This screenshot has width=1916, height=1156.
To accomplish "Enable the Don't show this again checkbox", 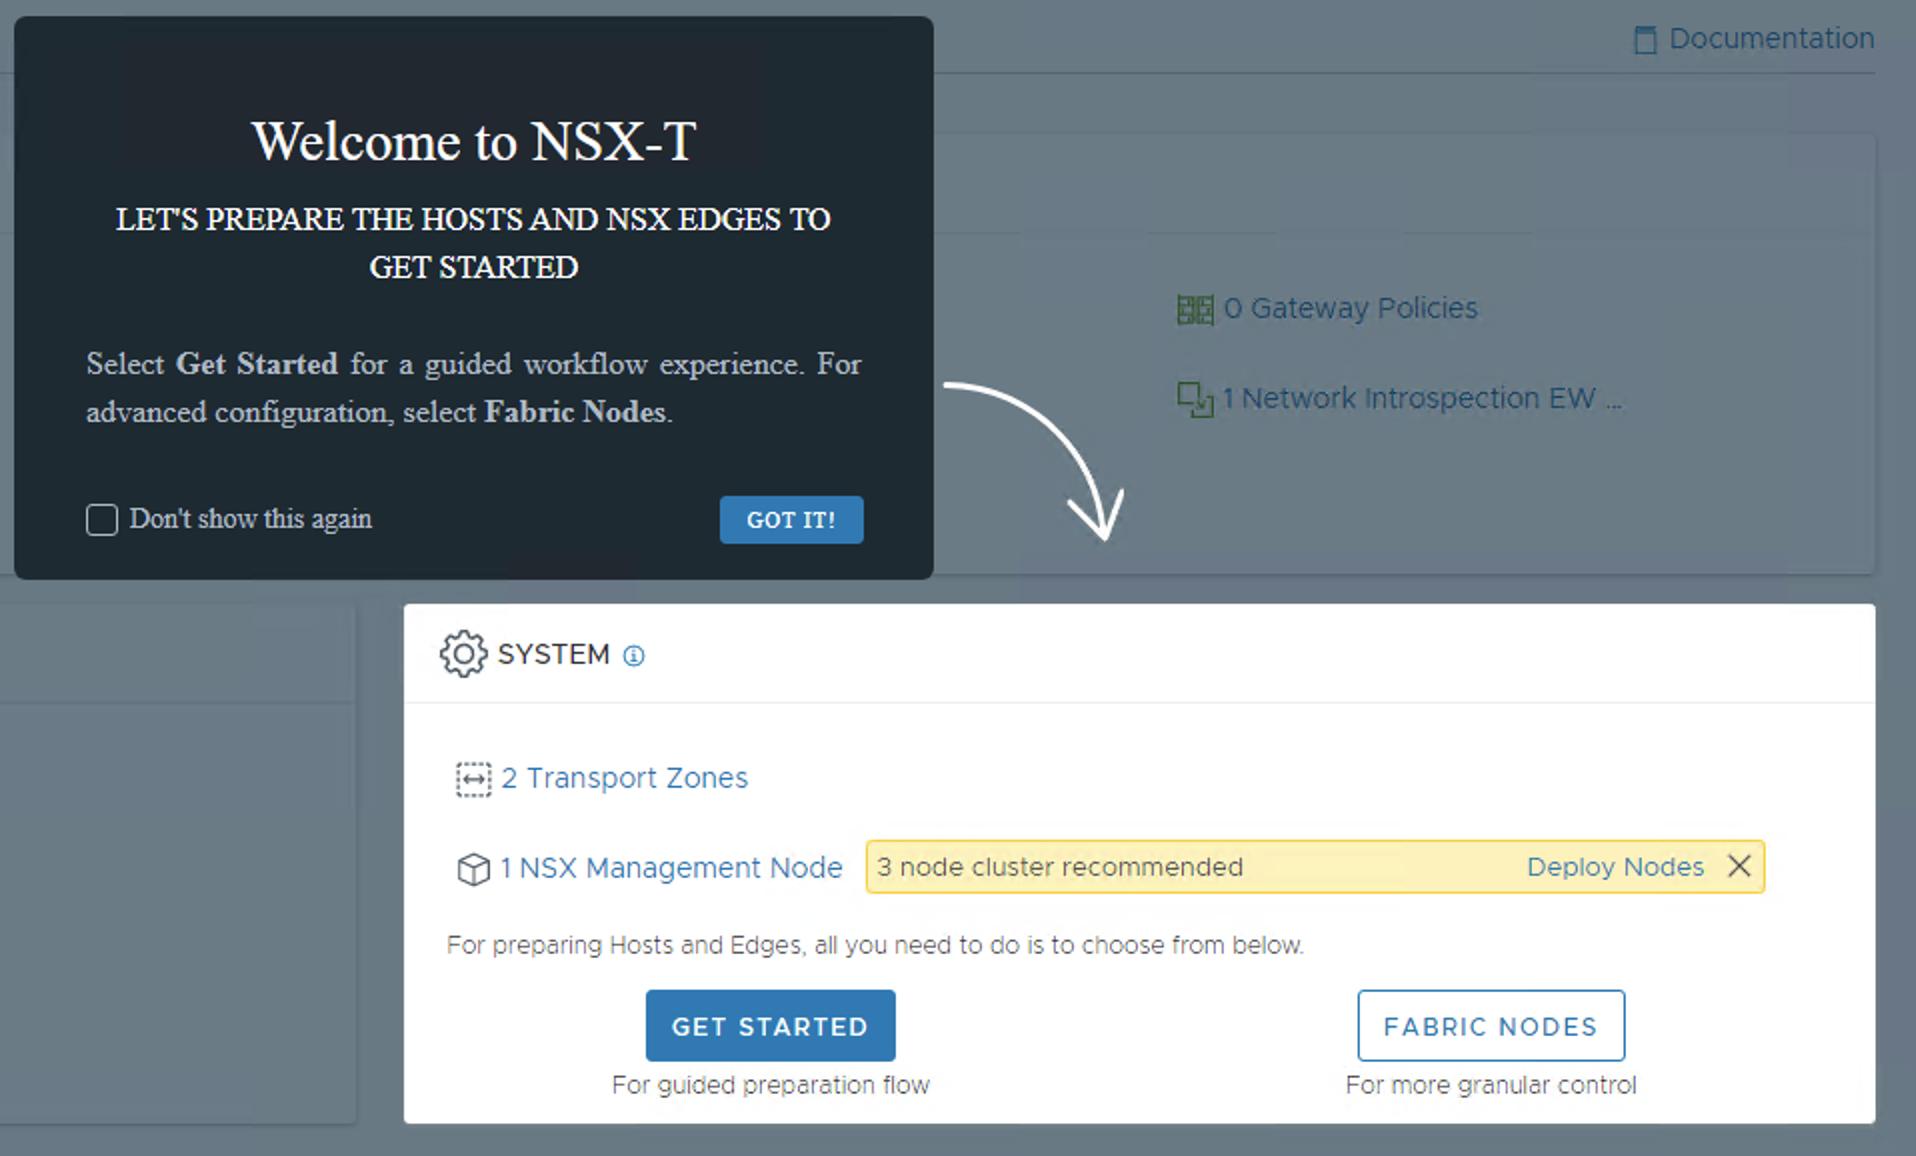I will pyautogui.click(x=102, y=520).
